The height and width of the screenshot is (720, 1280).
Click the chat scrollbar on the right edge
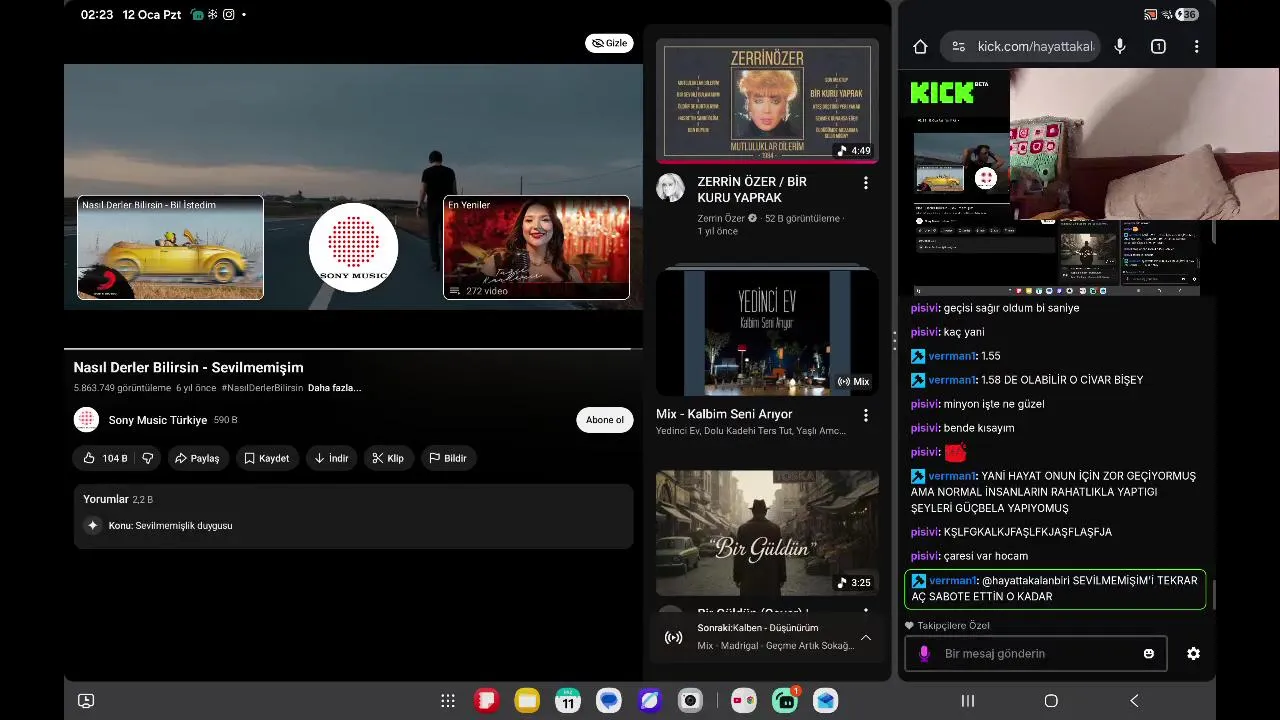(x=1213, y=594)
